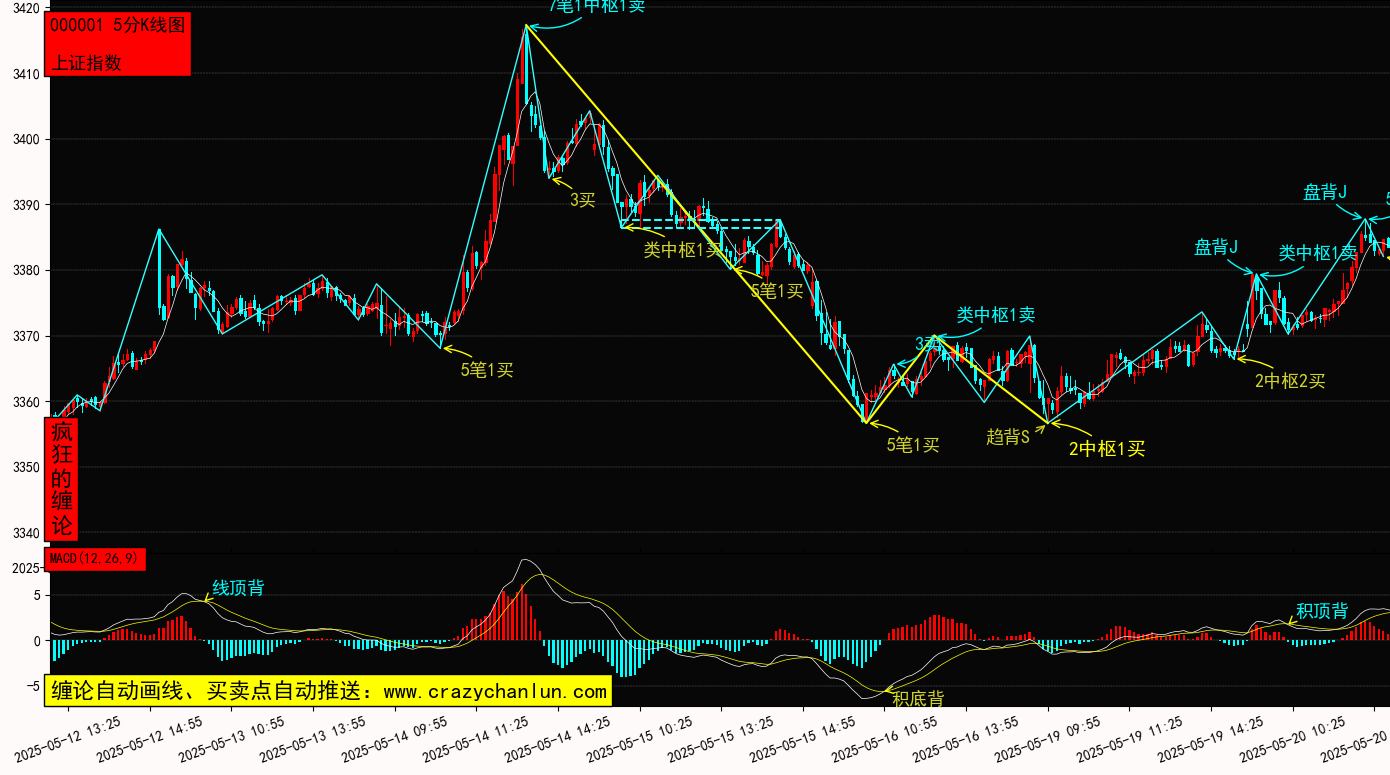Select the 盘背J label left of 类中枢1卖

click(x=1216, y=247)
